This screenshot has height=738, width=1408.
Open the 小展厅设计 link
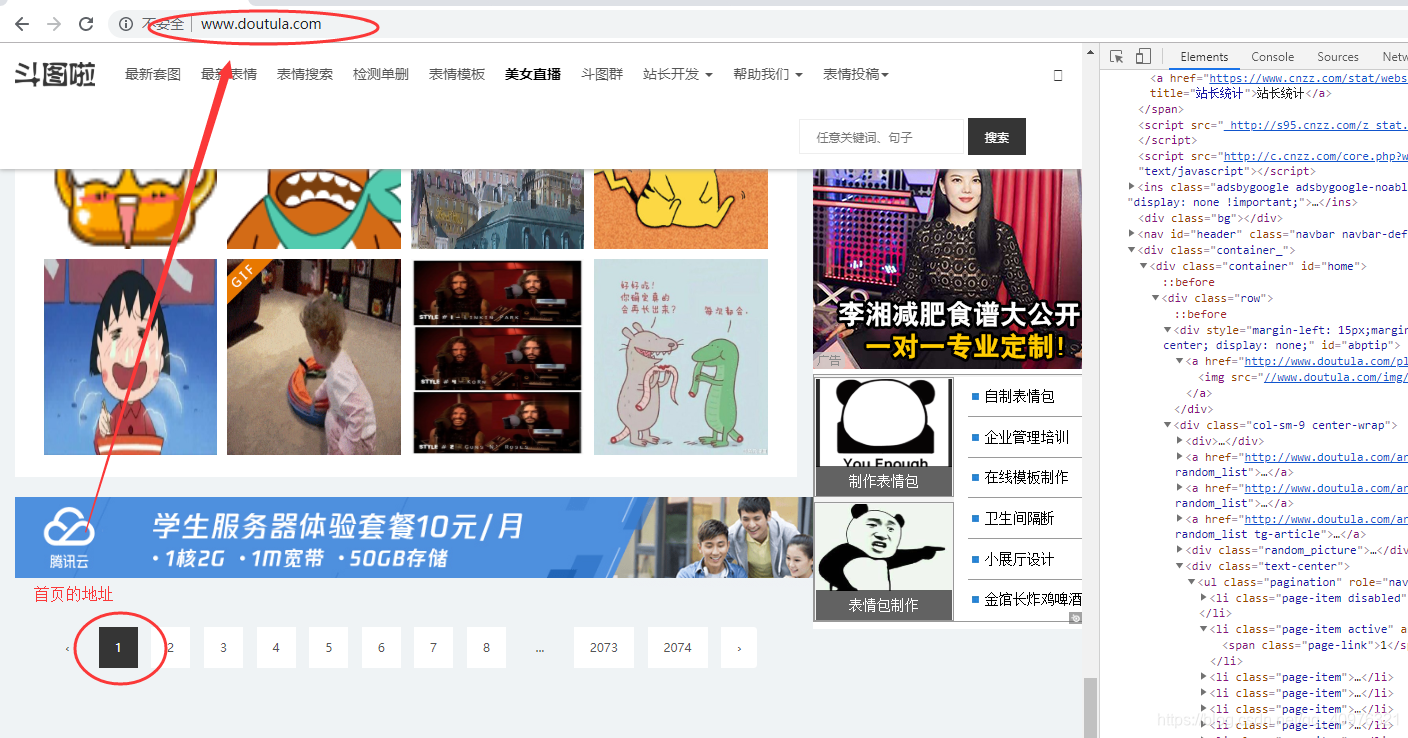[x=1019, y=559]
